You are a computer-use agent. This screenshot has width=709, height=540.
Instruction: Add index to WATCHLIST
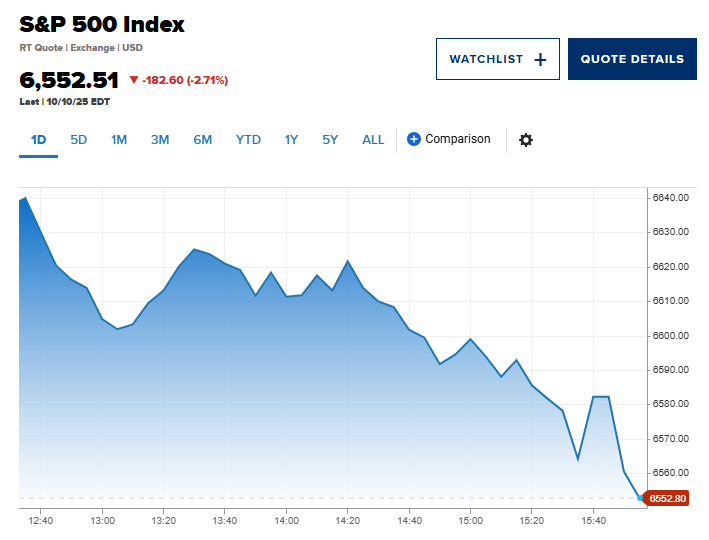(x=487, y=59)
